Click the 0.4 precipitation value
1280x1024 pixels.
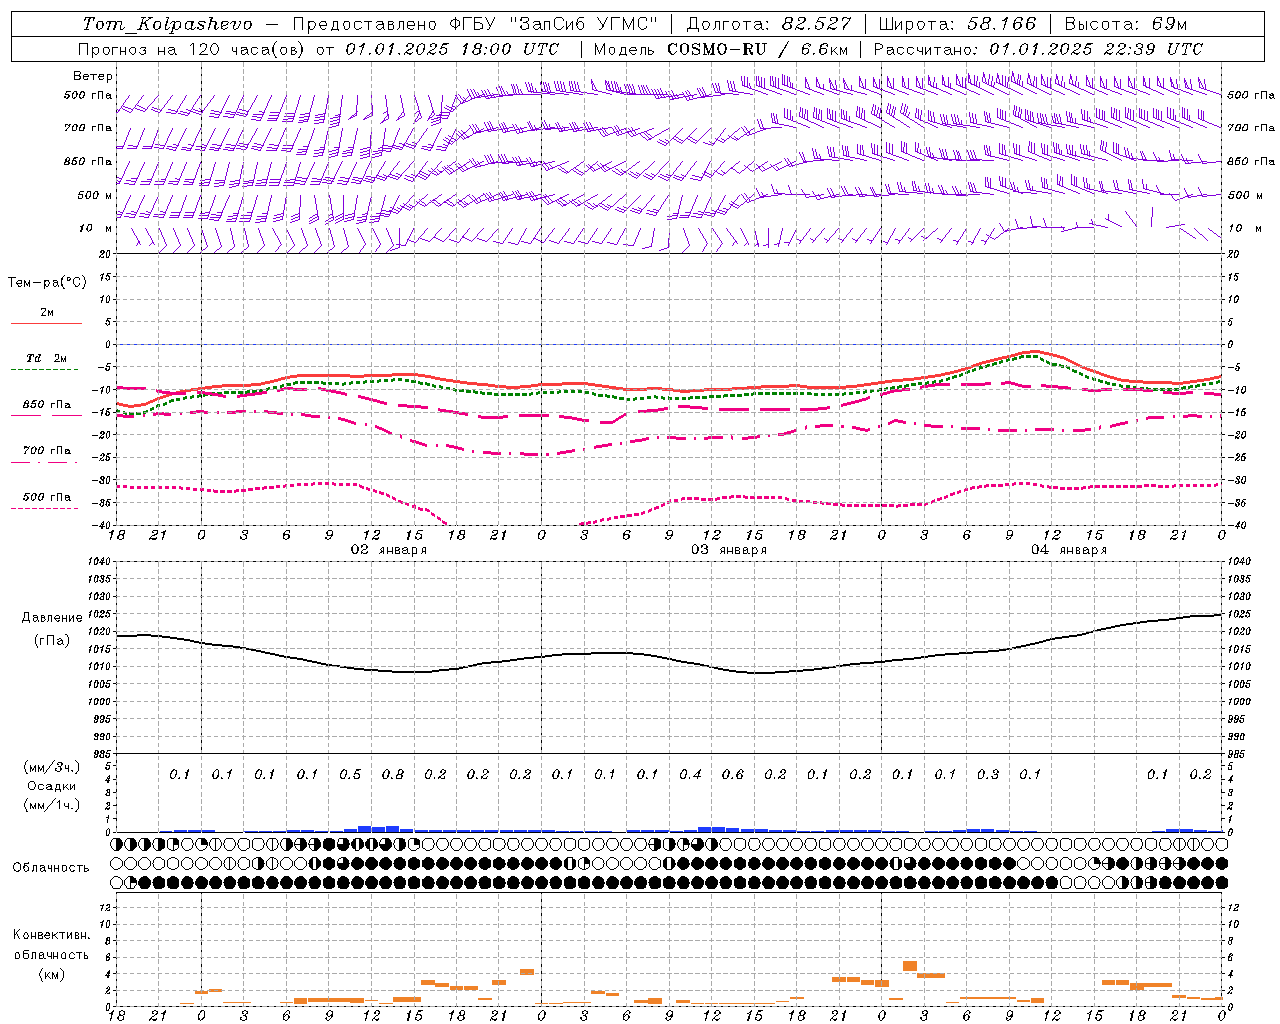pyautogui.click(x=690, y=775)
